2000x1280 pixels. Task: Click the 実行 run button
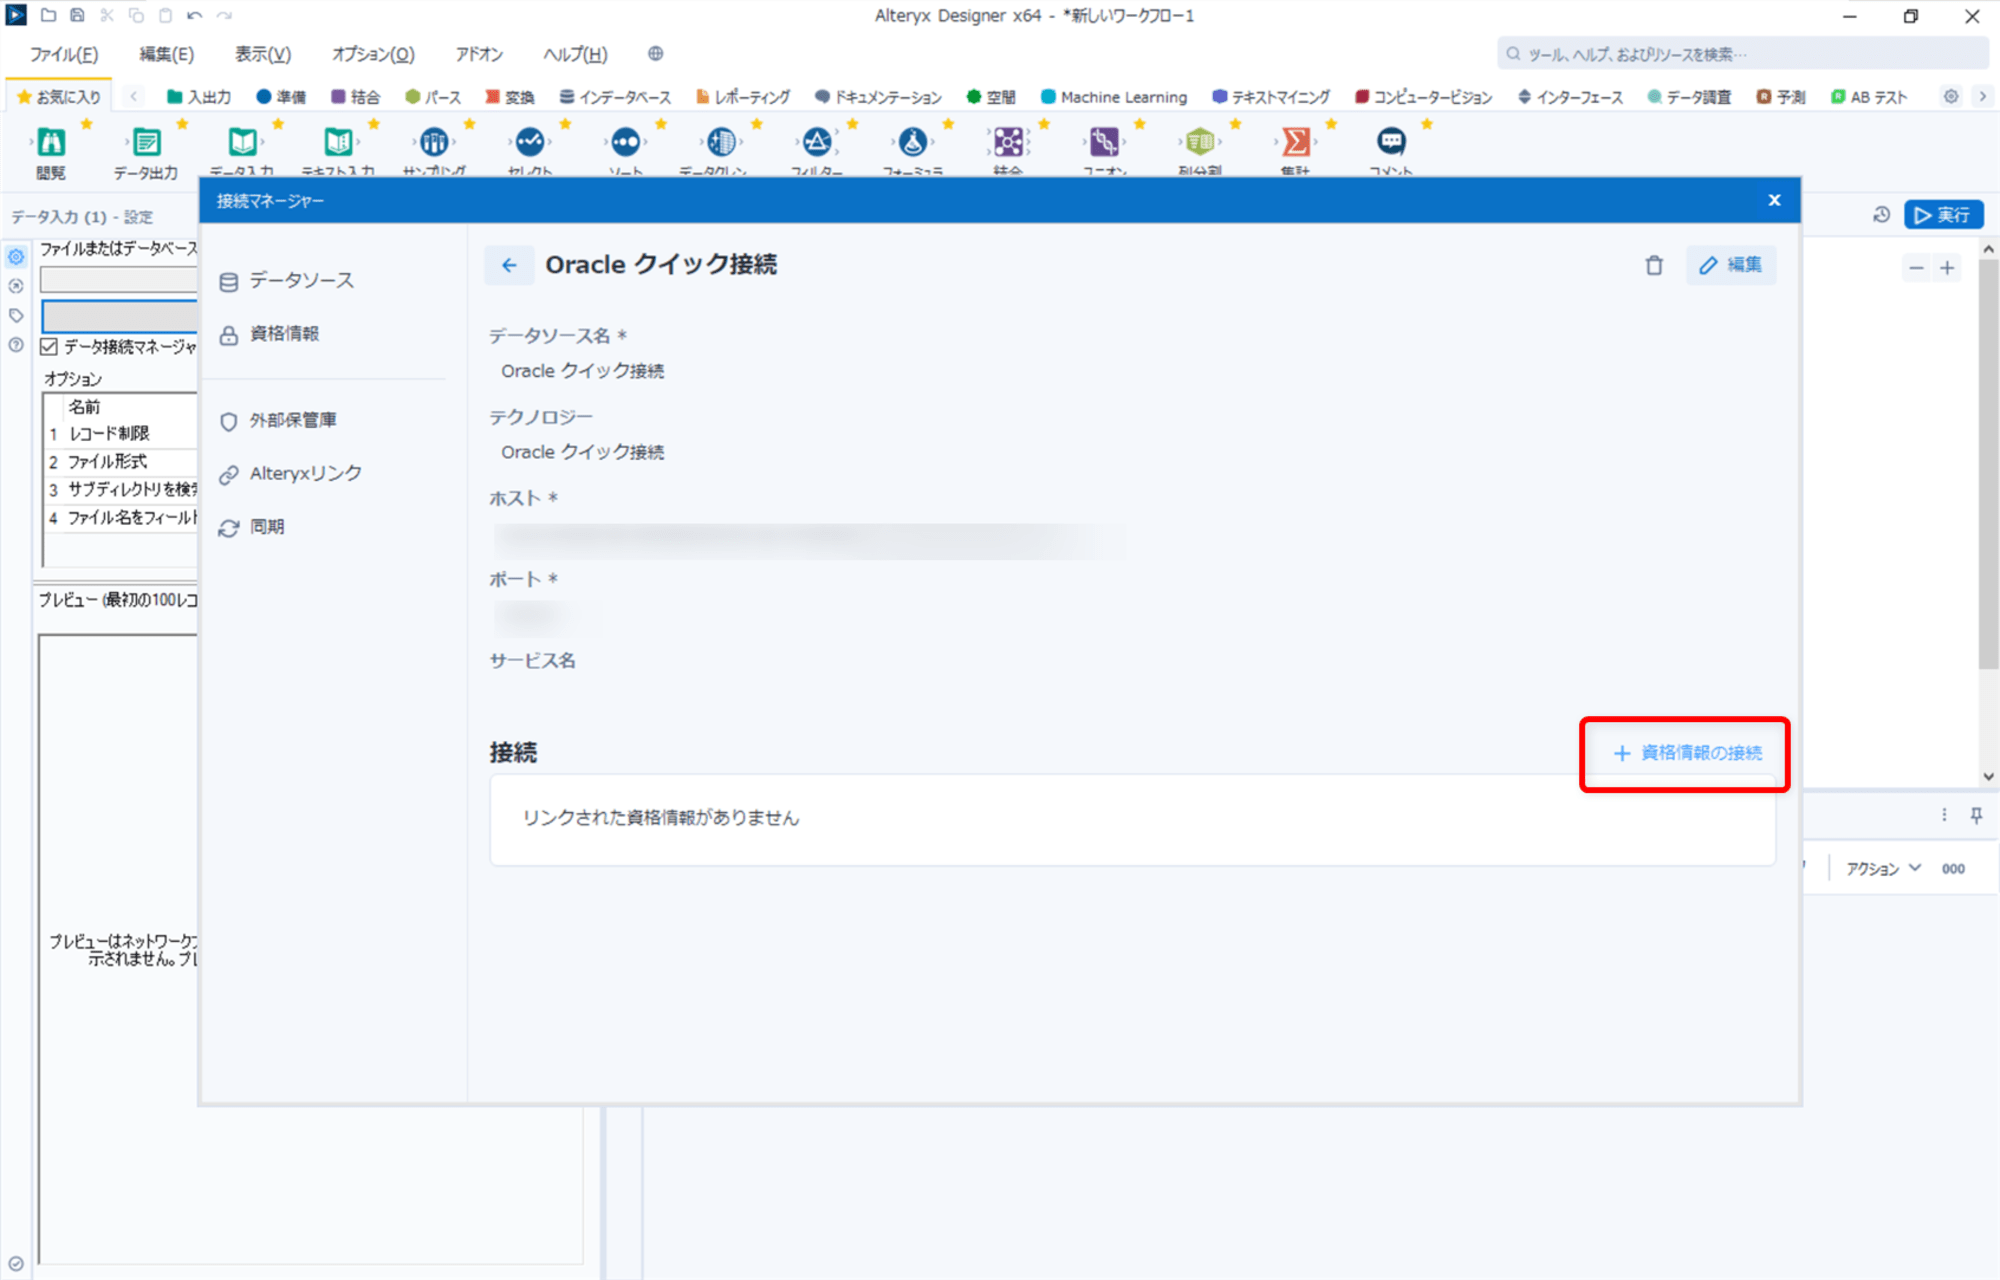[1943, 215]
